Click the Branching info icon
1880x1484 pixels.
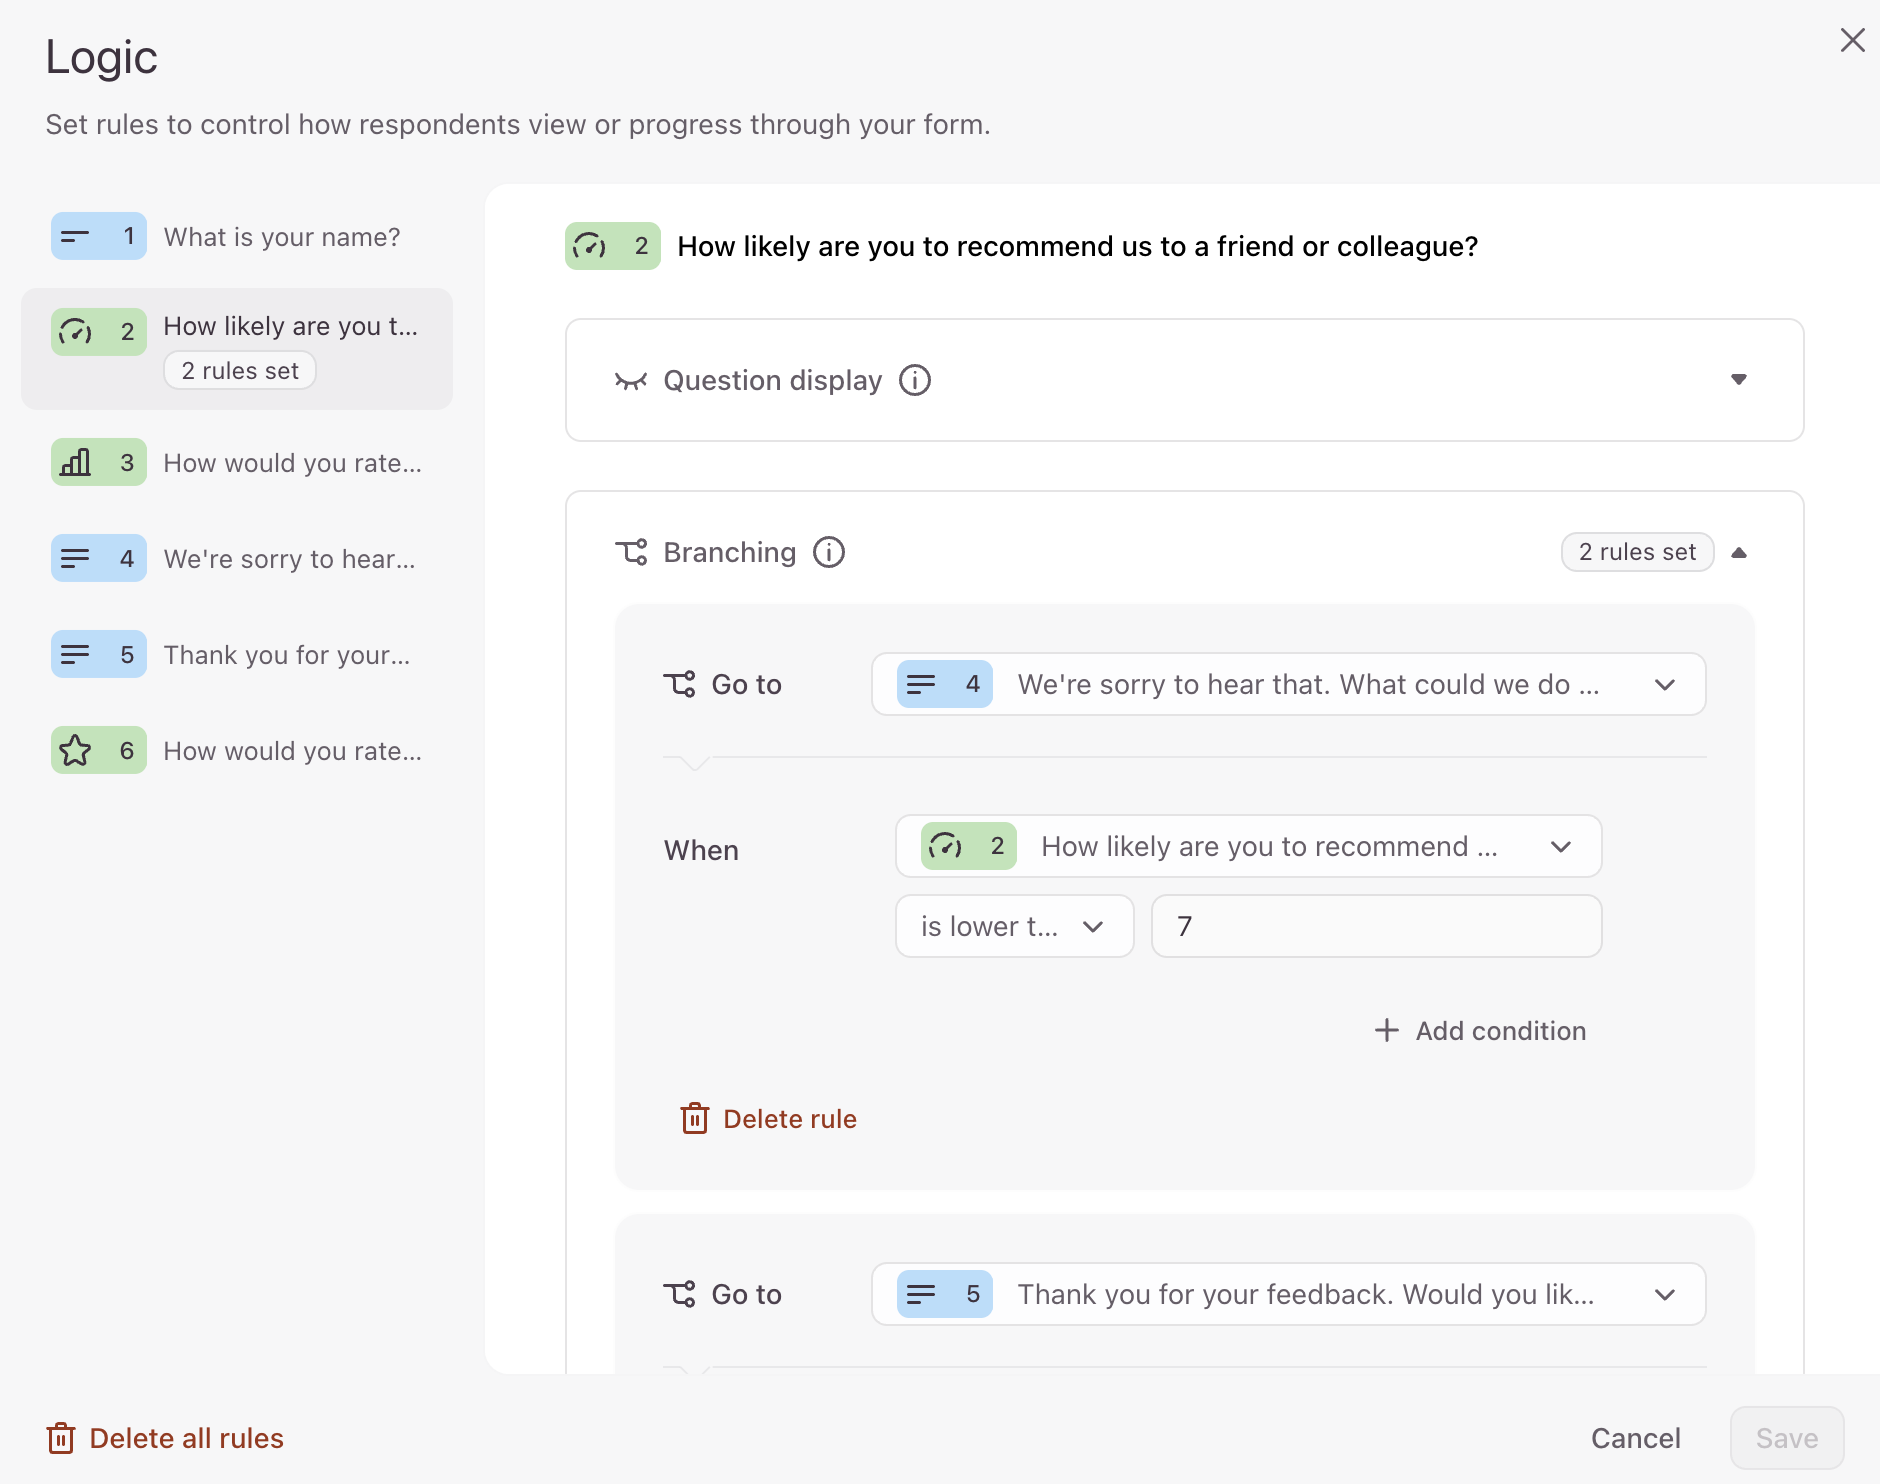828,552
